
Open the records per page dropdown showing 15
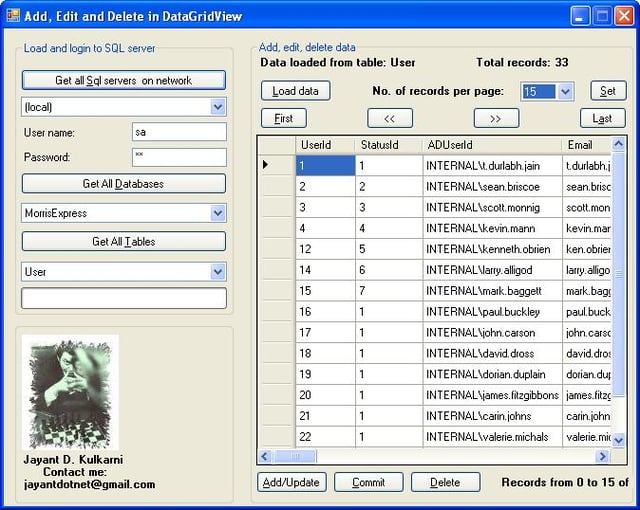(x=565, y=91)
